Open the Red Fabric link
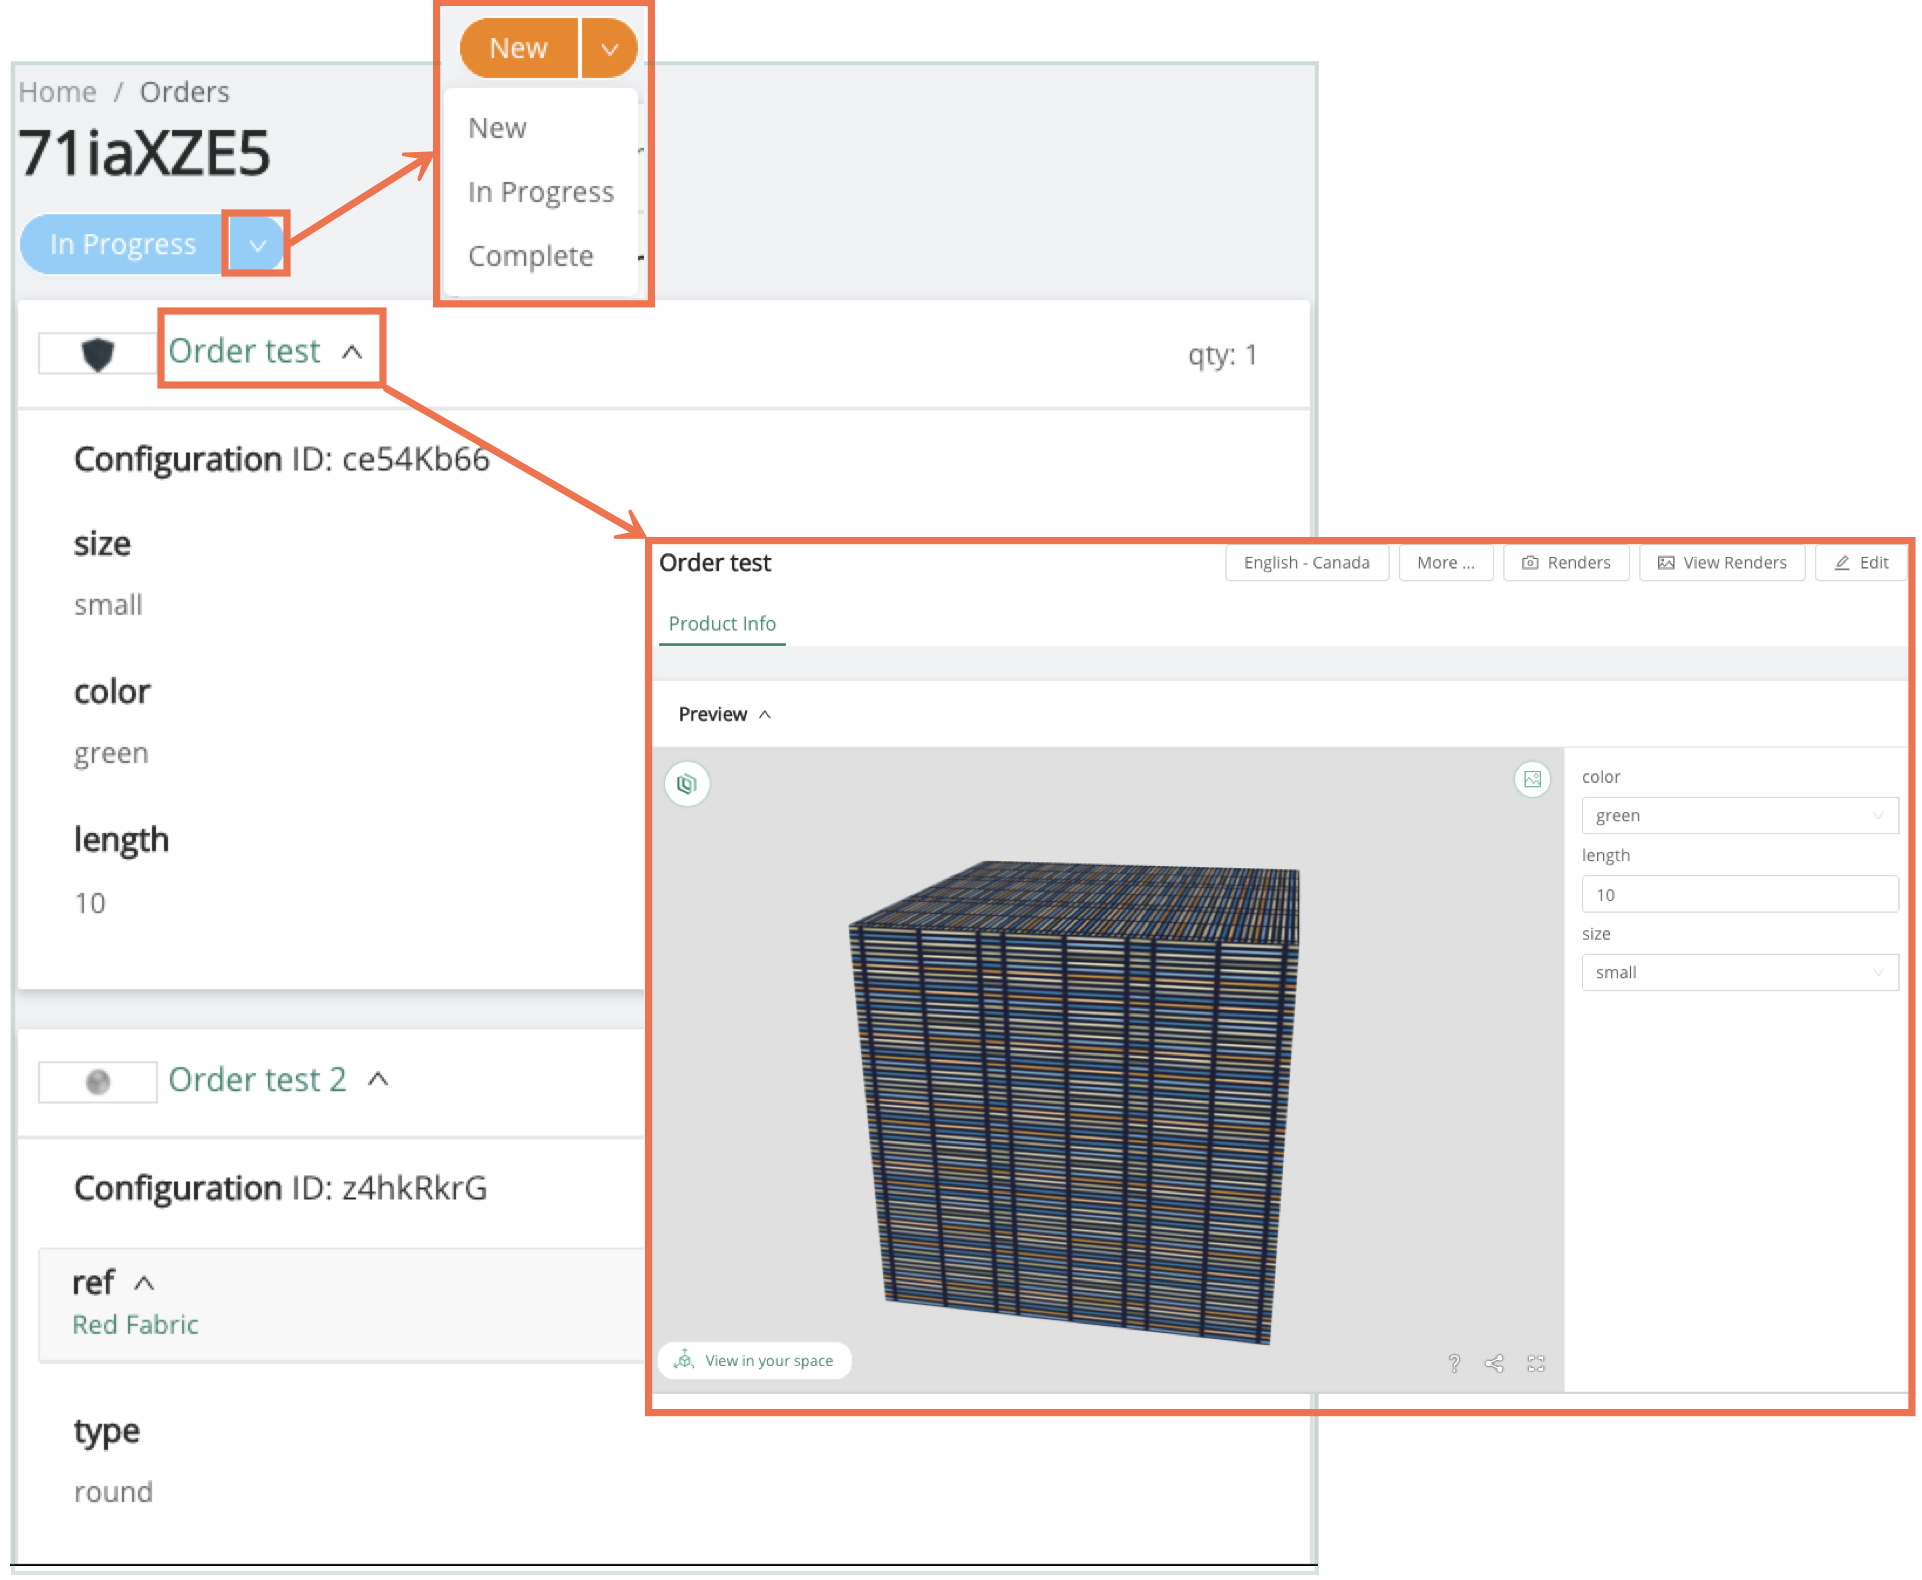The image size is (1922, 1580). 135,1325
